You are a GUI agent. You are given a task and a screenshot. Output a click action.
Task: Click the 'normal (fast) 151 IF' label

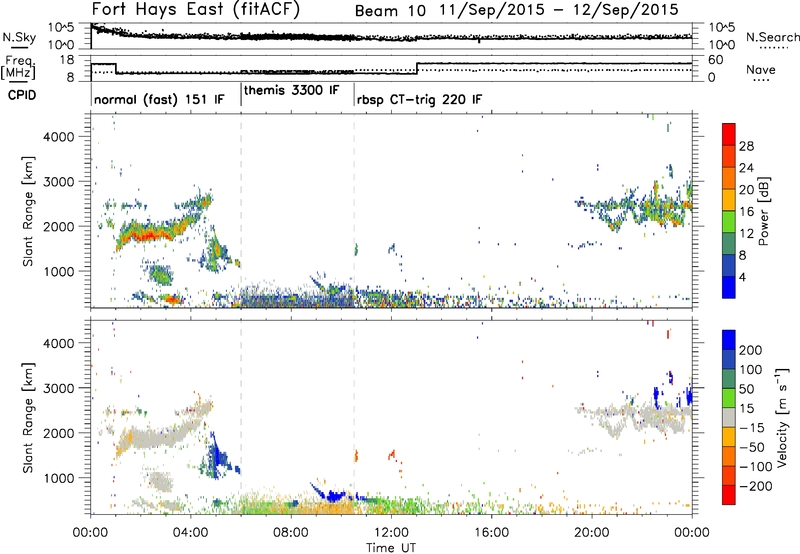point(159,99)
